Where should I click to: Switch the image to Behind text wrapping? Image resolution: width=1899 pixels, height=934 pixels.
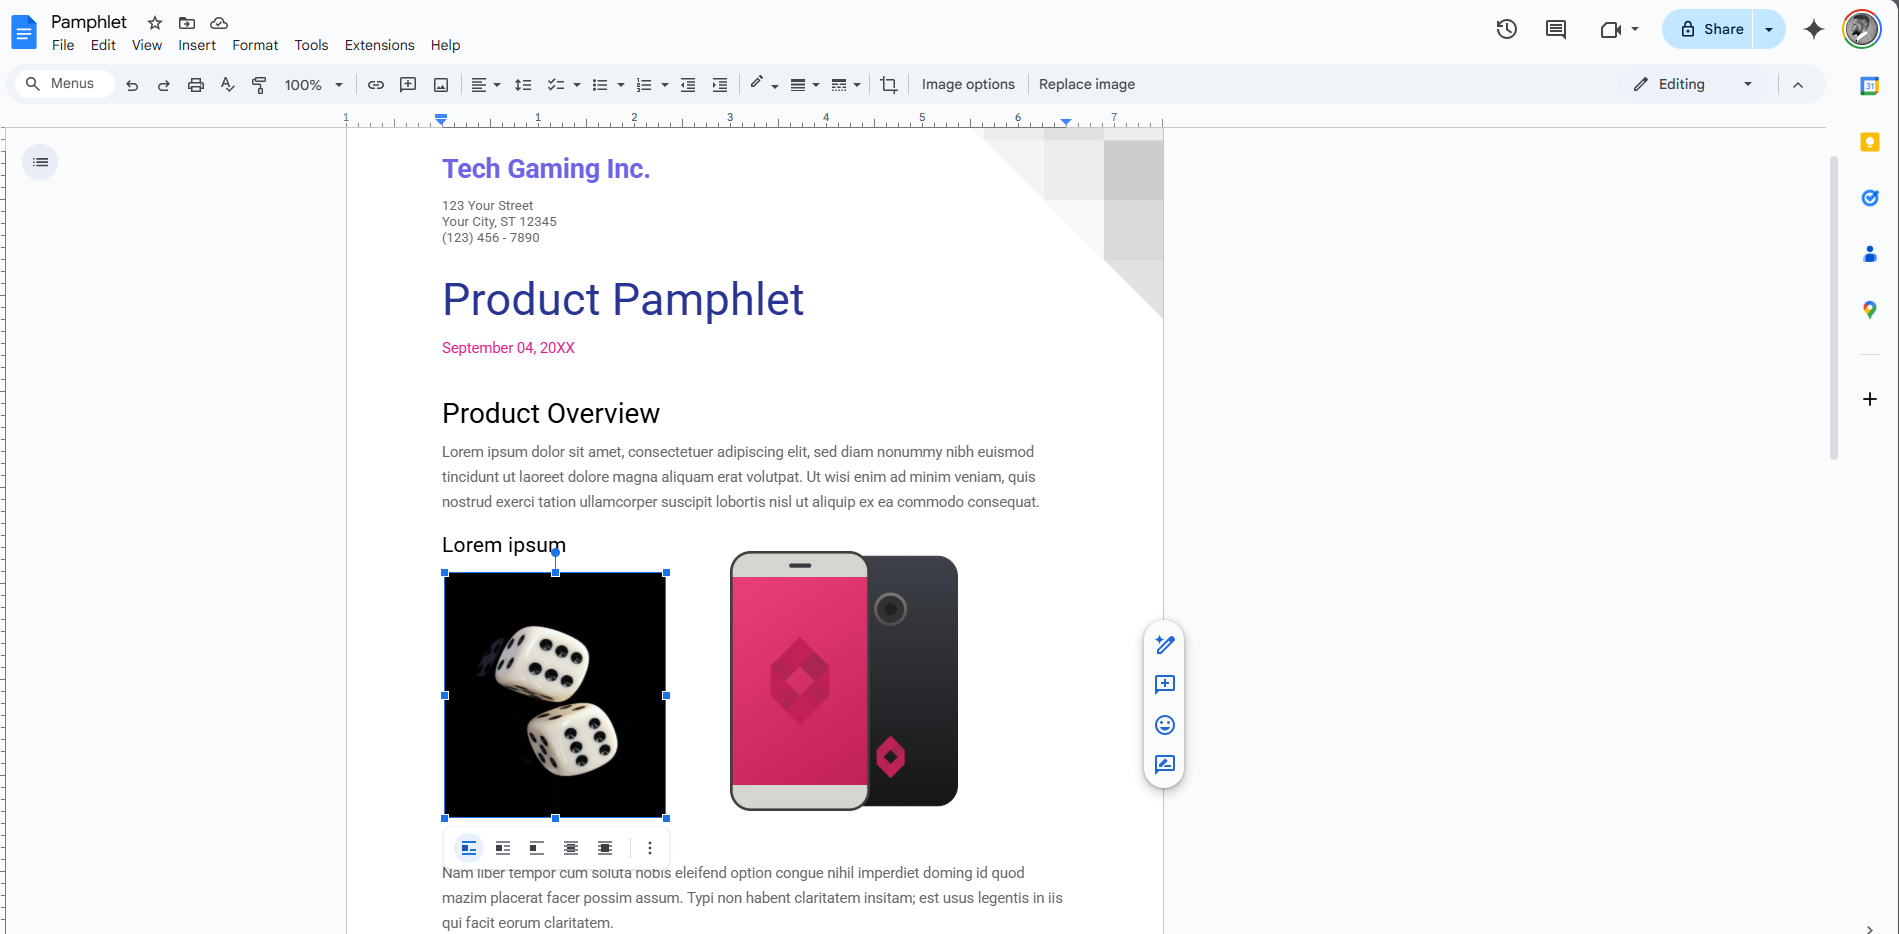coord(570,847)
